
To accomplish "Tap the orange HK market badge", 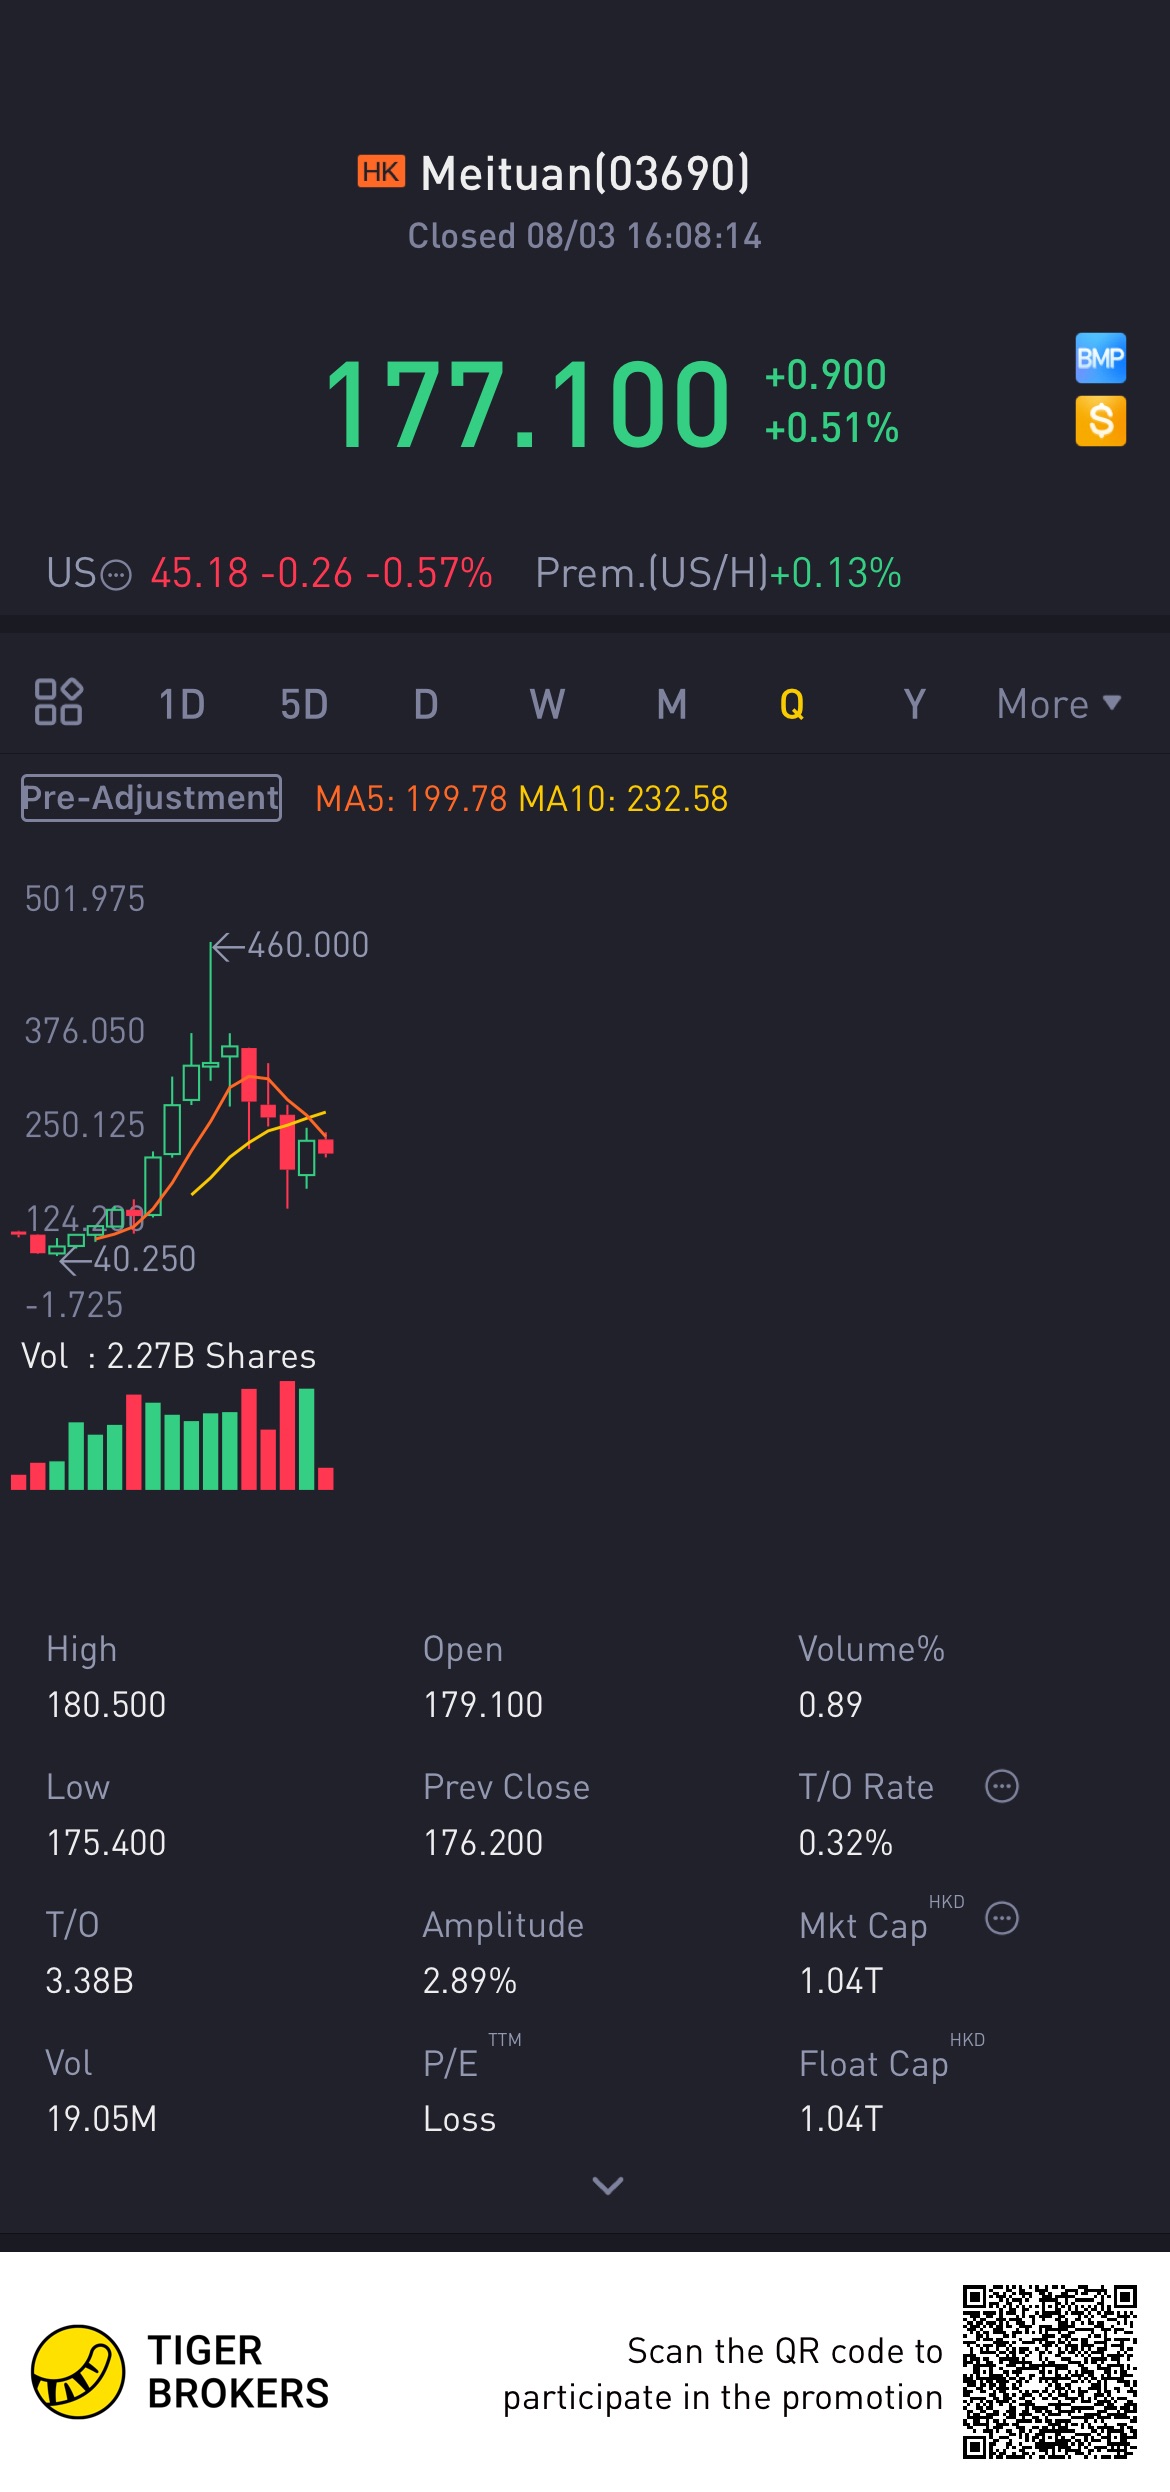I will click(381, 172).
